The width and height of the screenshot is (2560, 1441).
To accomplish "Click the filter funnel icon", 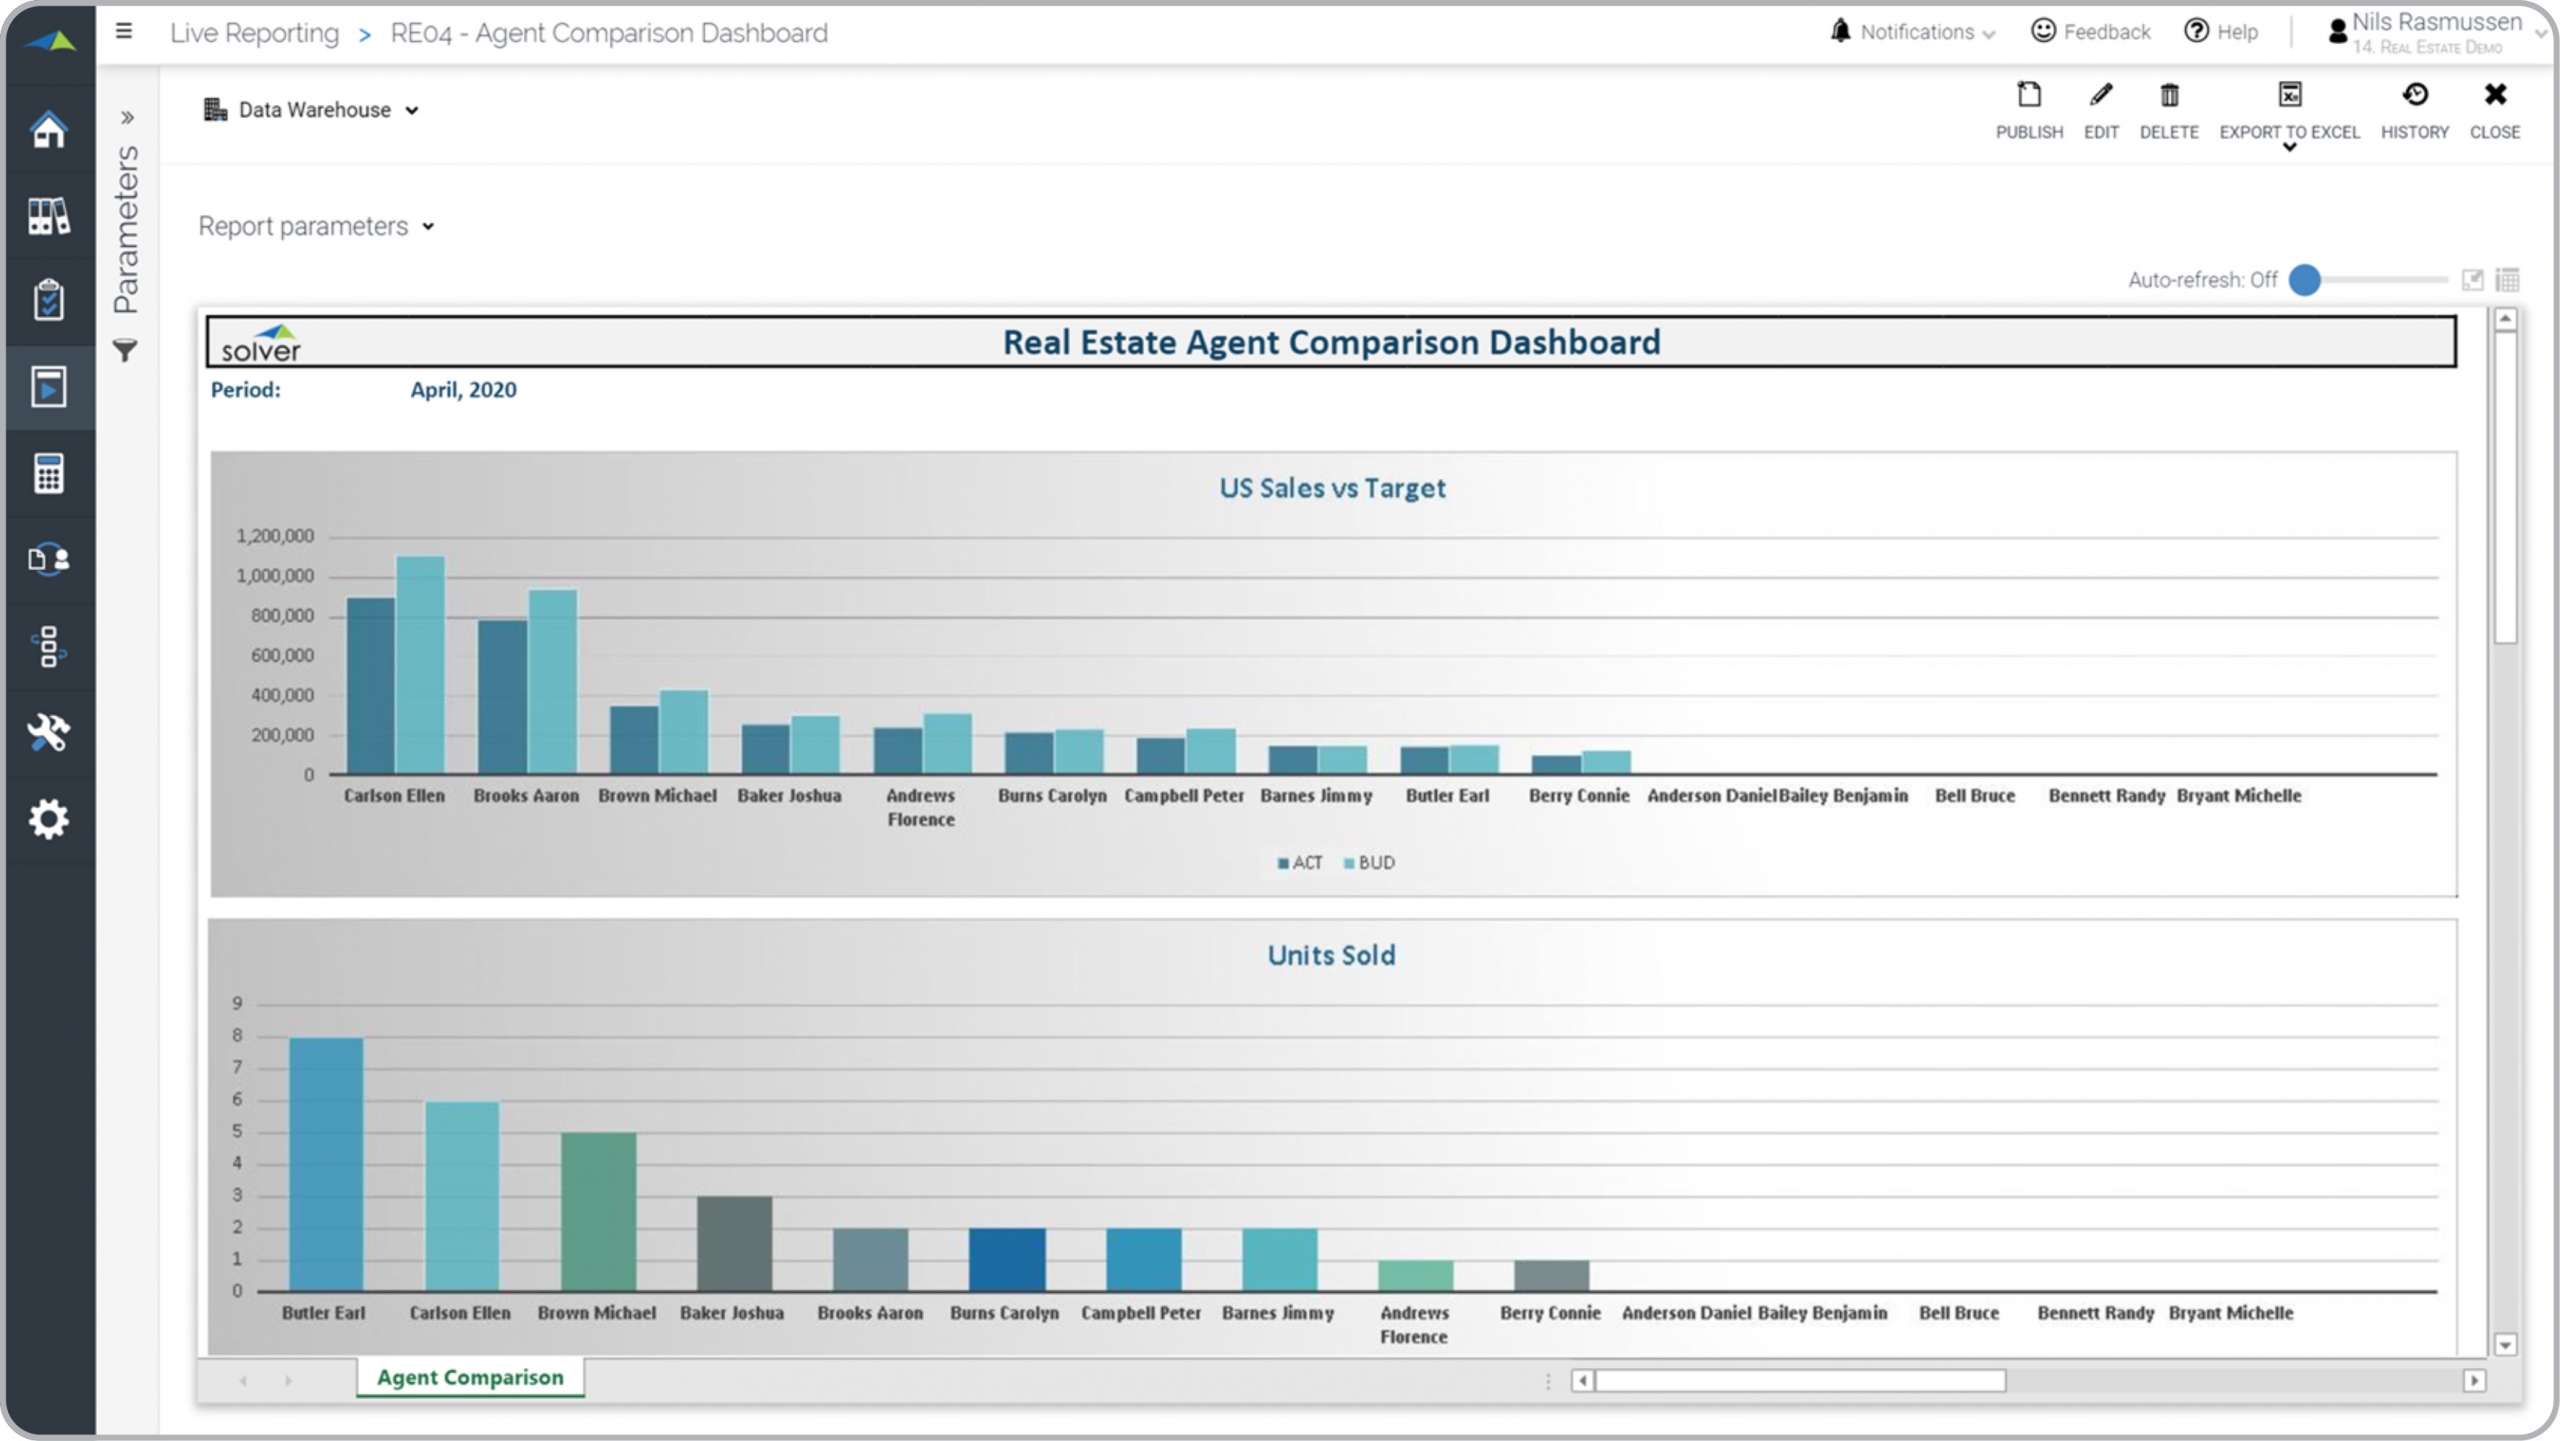I will click(125, 351).
